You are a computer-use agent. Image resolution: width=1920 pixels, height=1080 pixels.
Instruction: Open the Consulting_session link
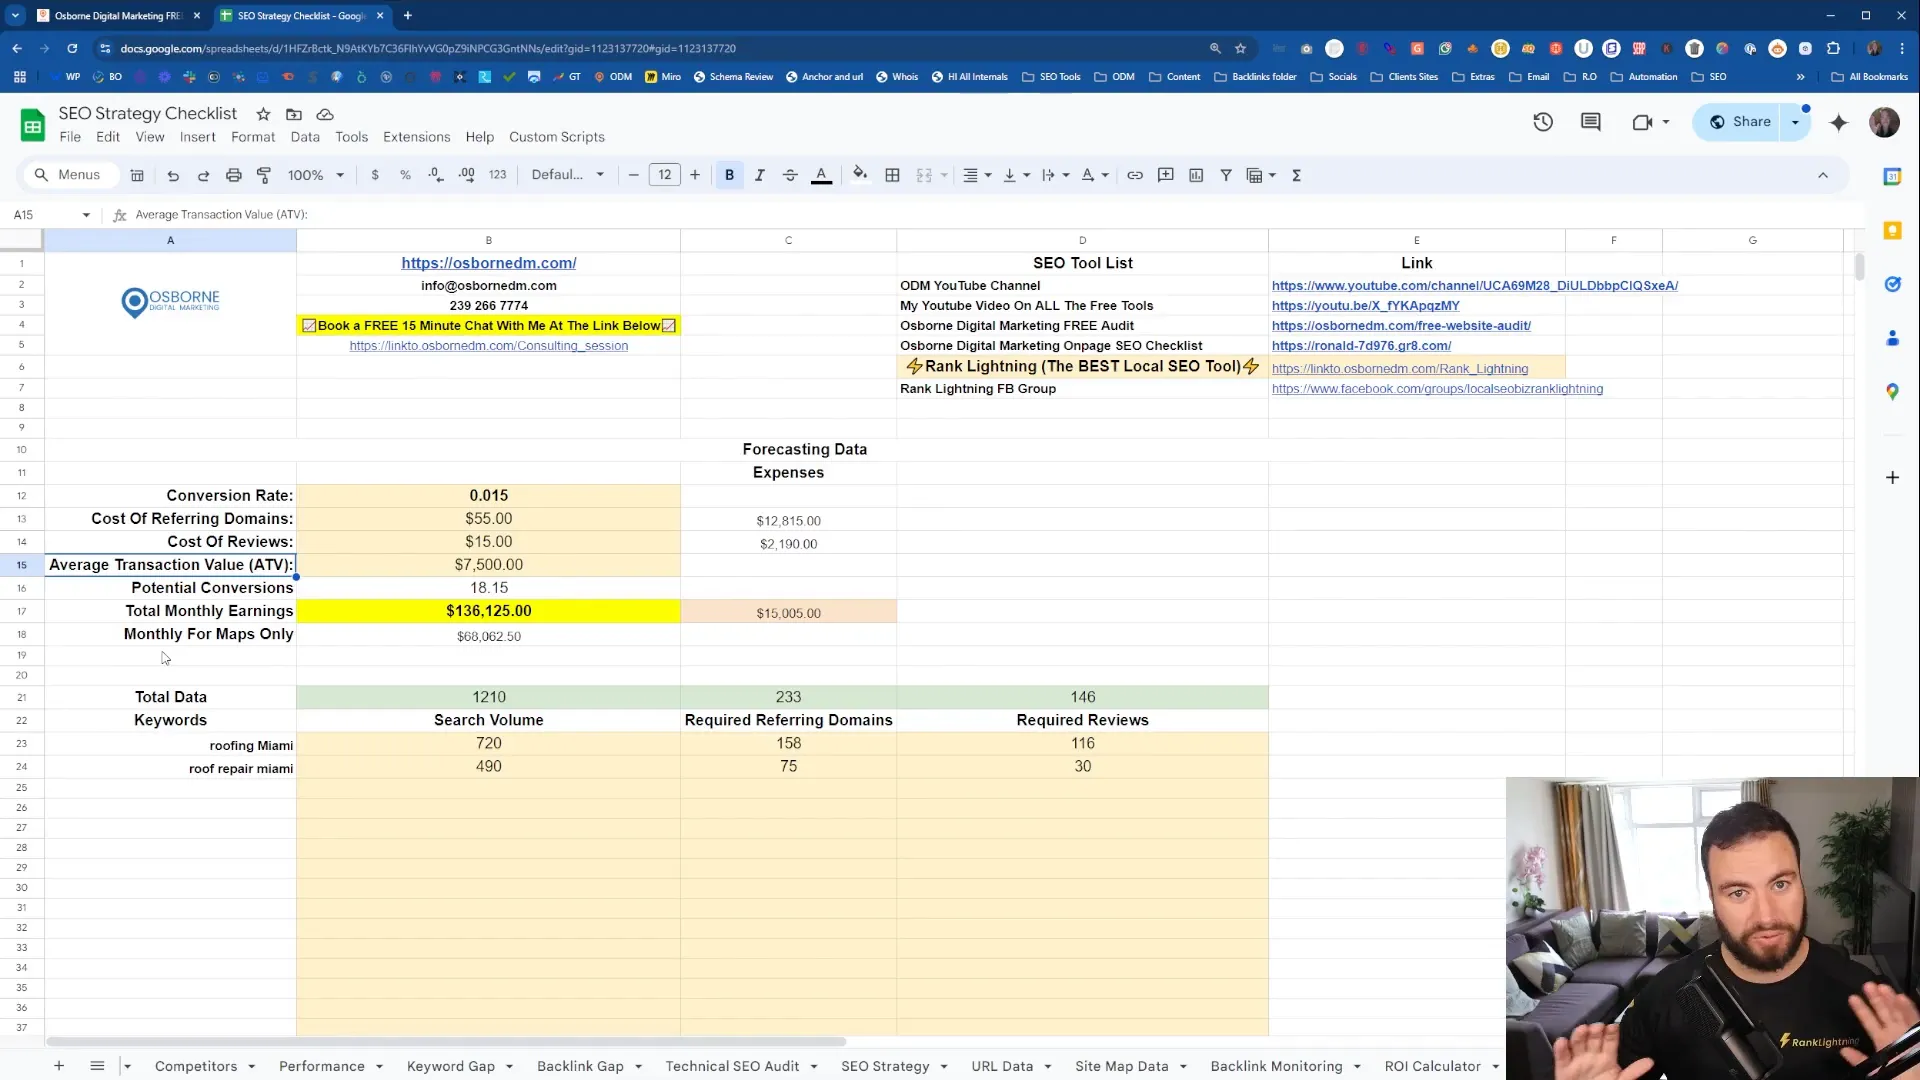(x=489, y=346)
